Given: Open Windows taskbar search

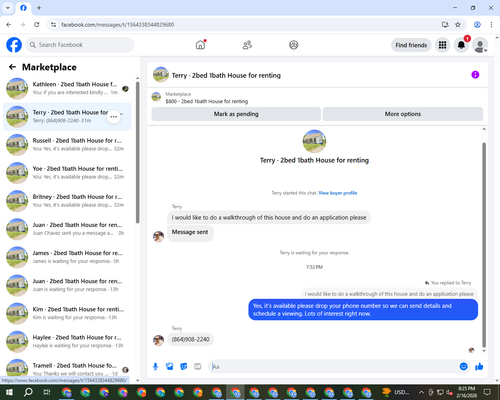Looking at the screenshot, I should coord(28,392).
